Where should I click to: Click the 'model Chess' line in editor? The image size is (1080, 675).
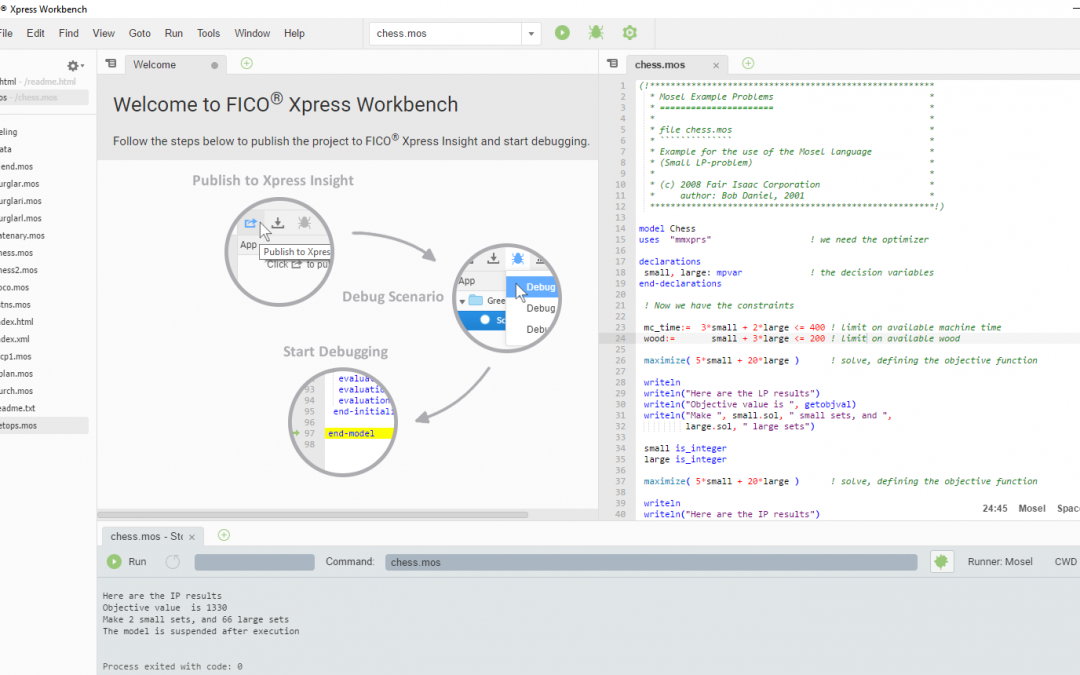click(667, 229)
